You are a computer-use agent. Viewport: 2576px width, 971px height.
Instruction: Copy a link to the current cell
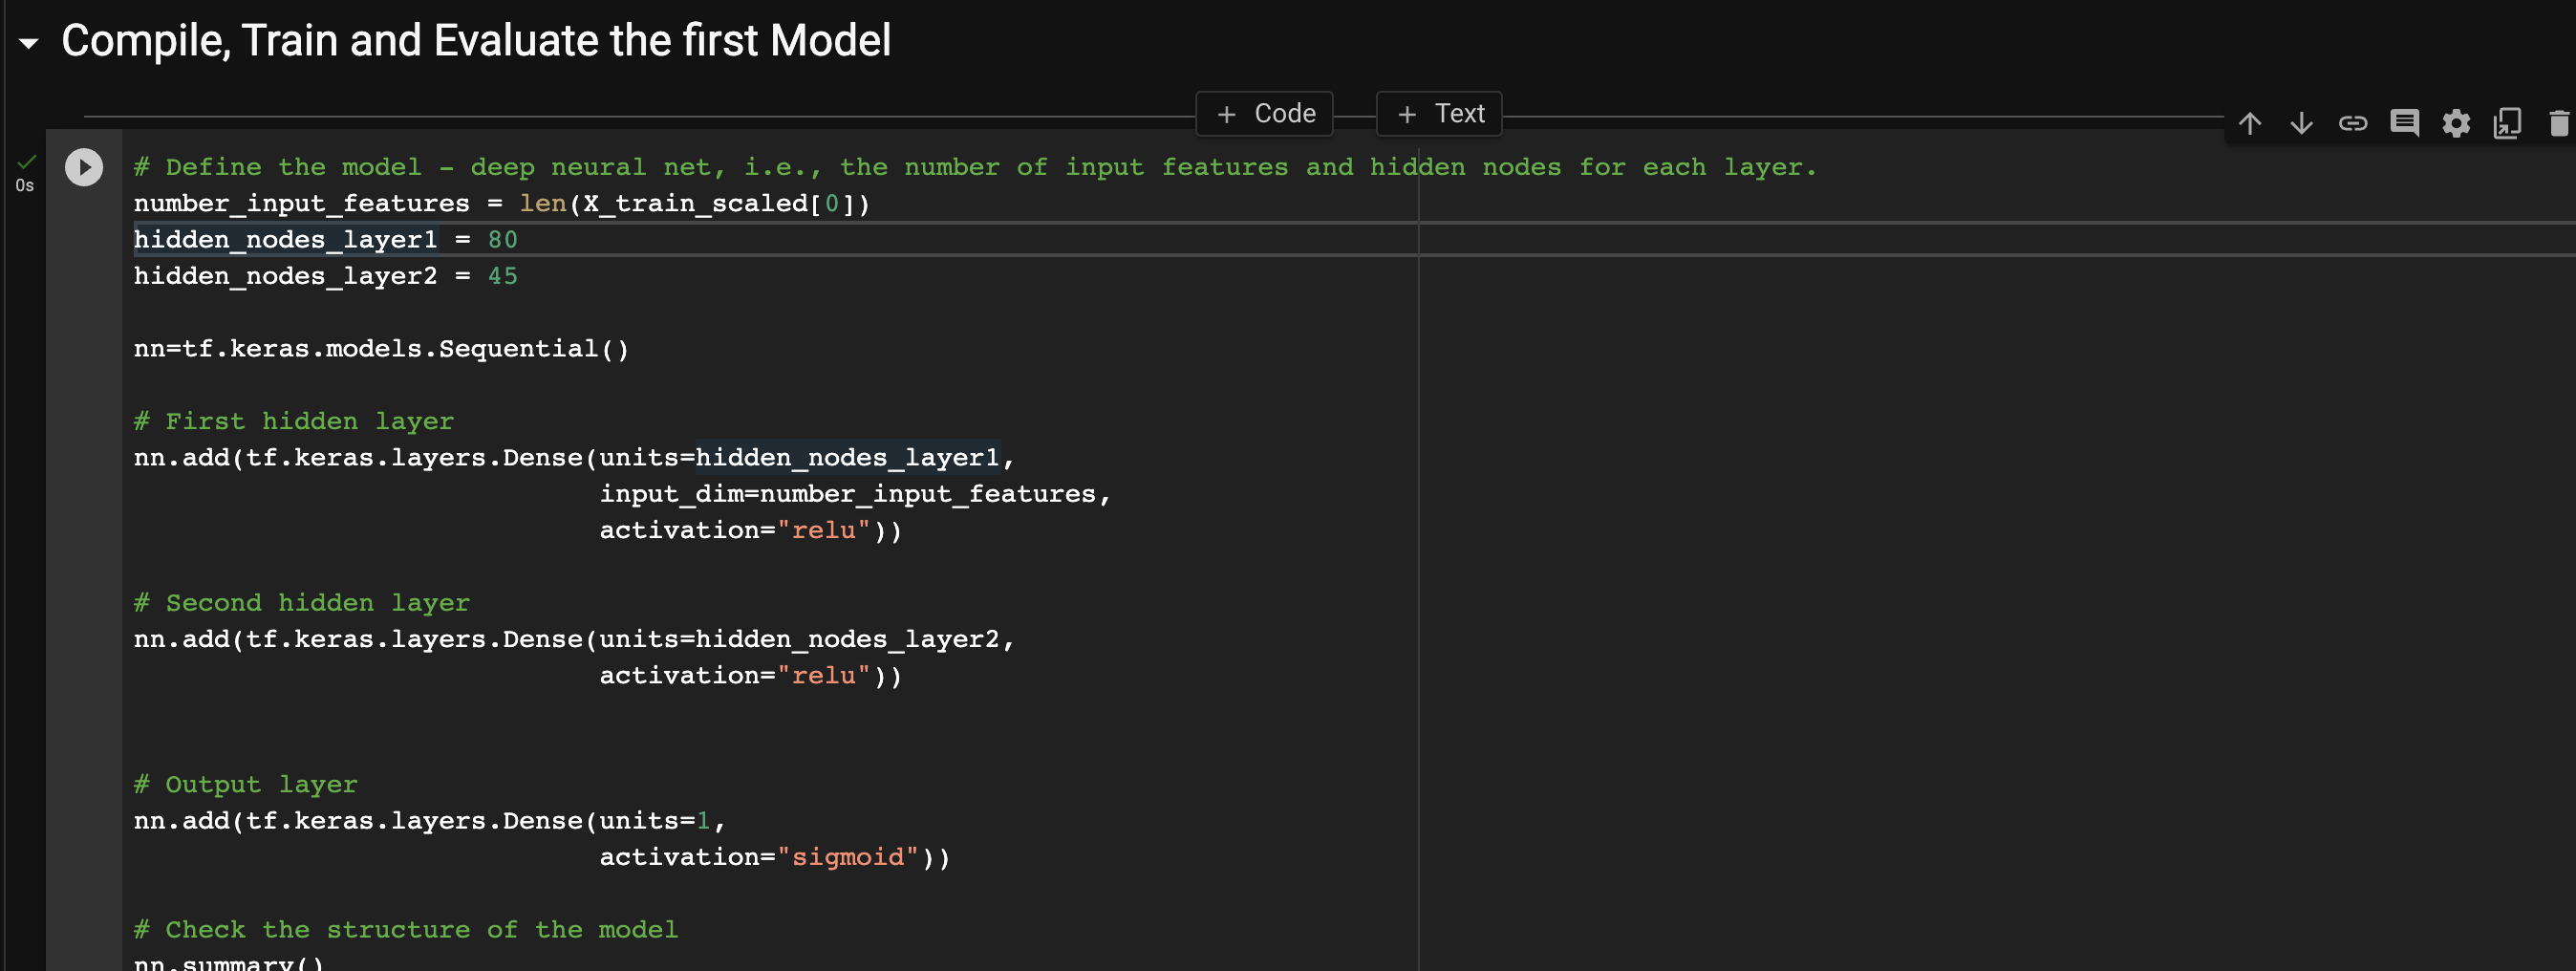point(2354,123)
